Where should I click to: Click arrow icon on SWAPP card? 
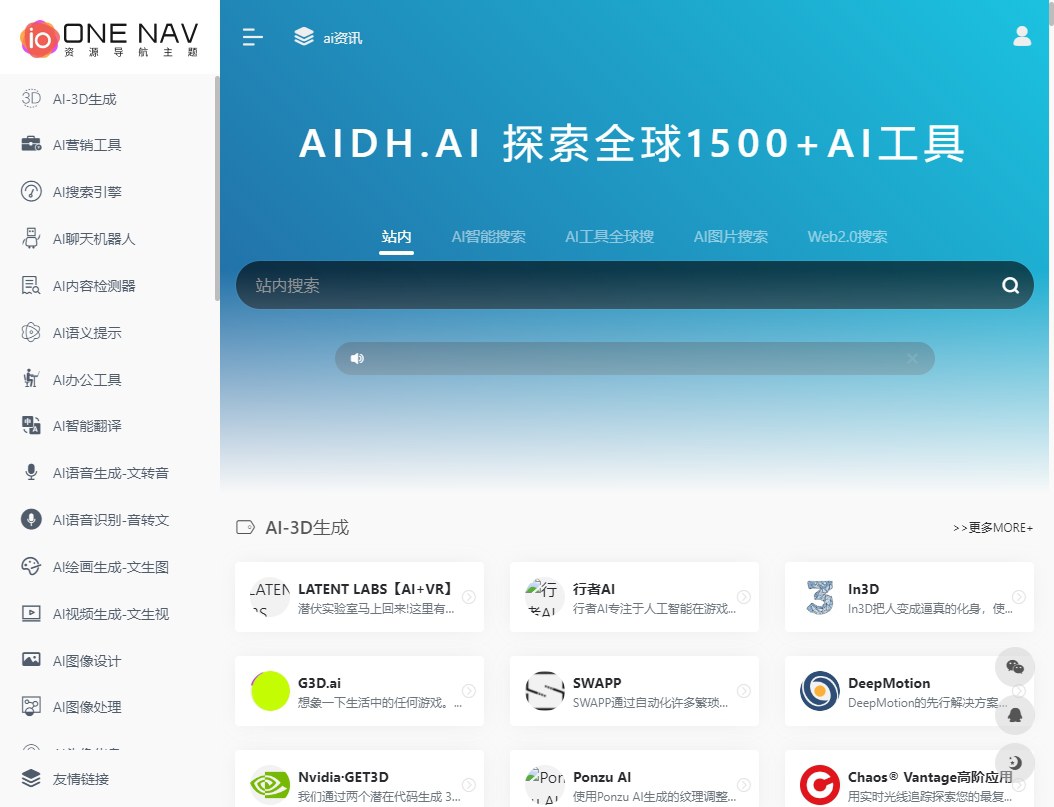(743, 691)
